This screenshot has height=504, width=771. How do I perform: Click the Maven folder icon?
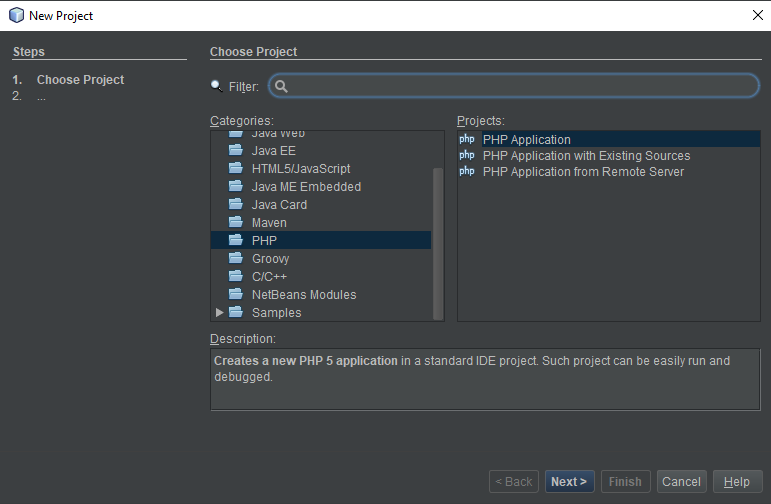[x=236, y=222]
